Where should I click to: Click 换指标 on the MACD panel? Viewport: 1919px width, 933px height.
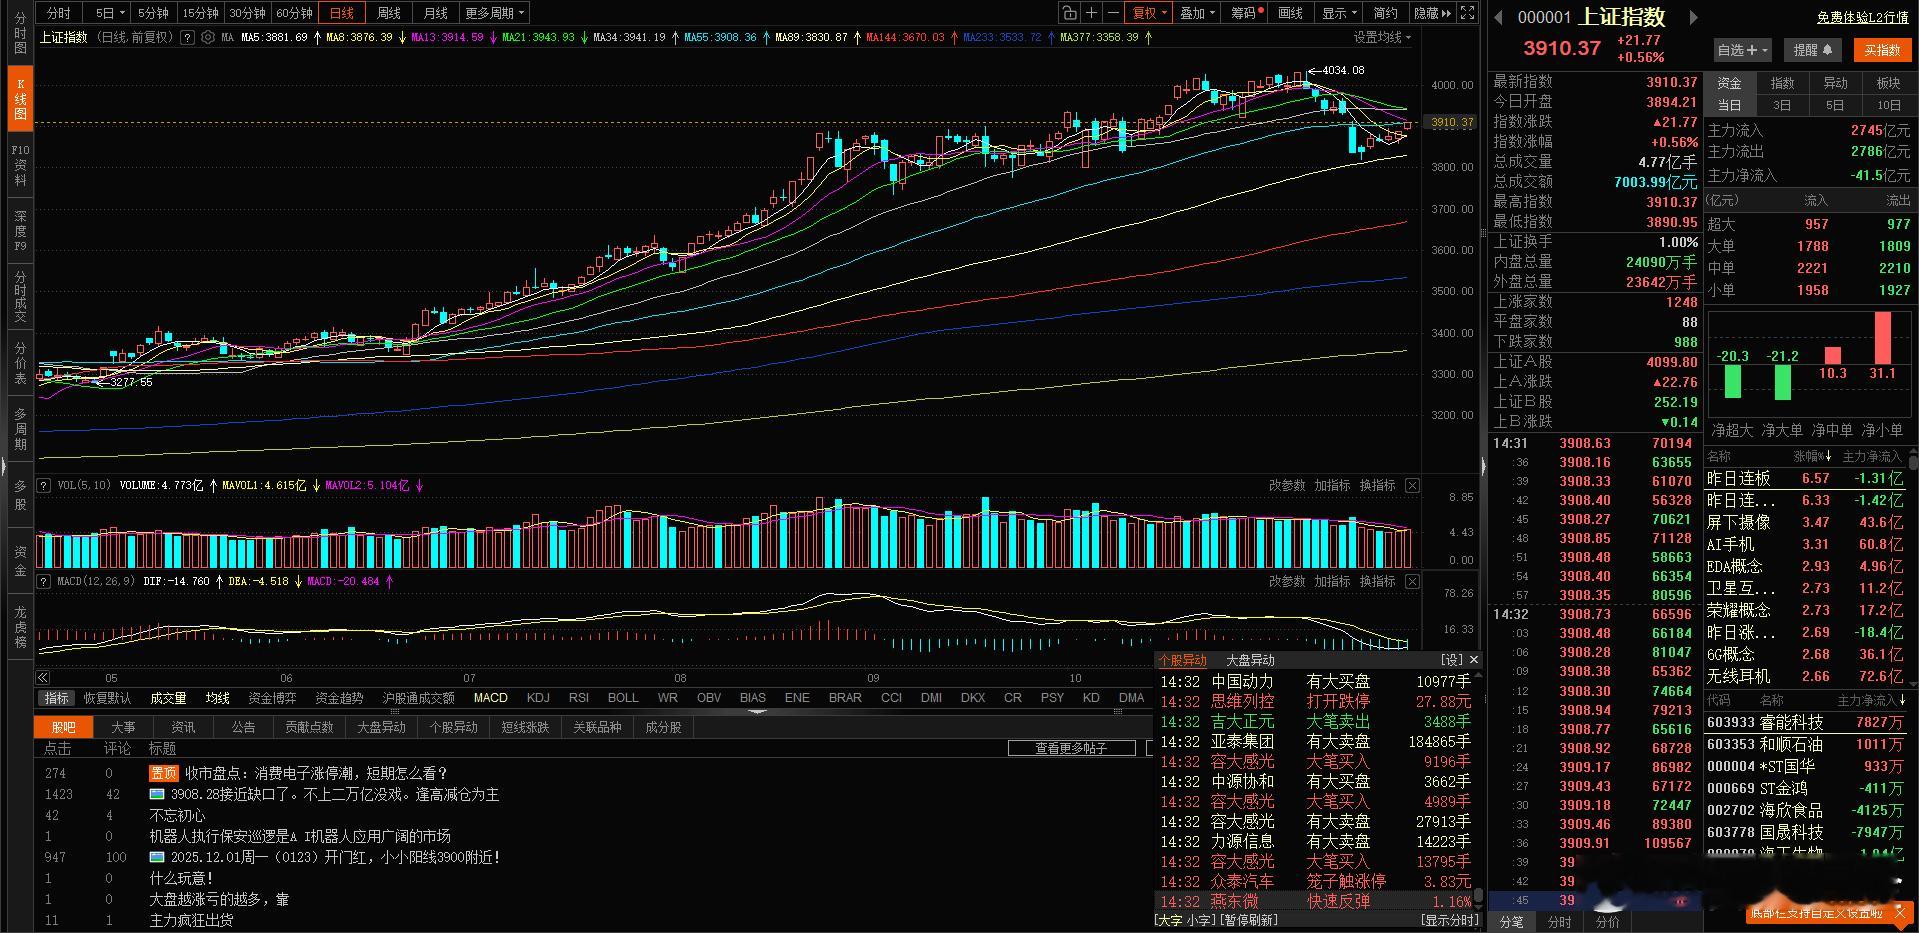click(x=1377, y=581)
